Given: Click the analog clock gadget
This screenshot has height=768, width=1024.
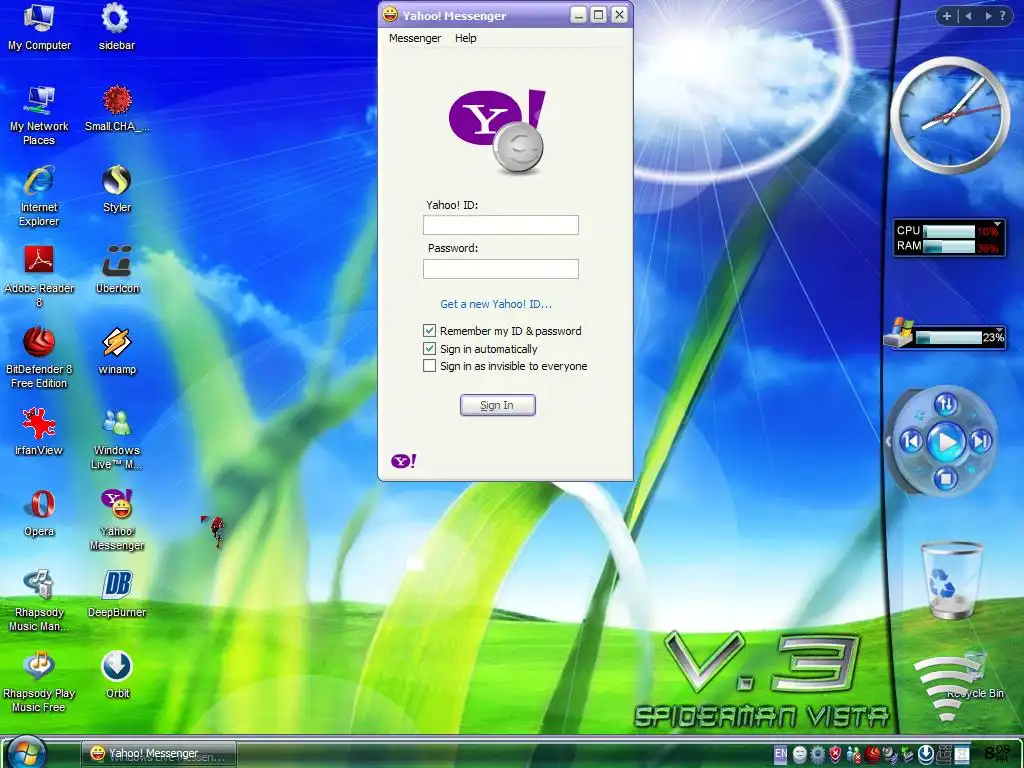Looking at the screenshot, I should (x=950, y=115).
